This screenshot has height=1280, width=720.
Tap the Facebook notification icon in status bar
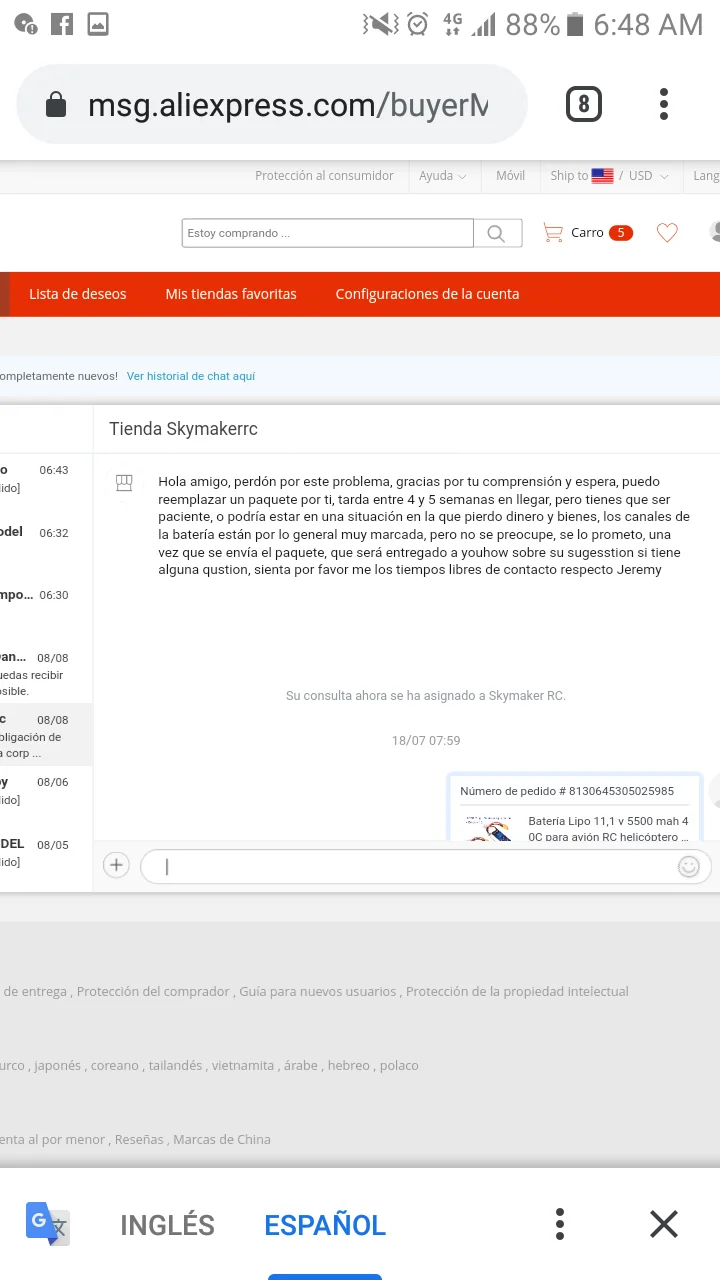[62, 24]
